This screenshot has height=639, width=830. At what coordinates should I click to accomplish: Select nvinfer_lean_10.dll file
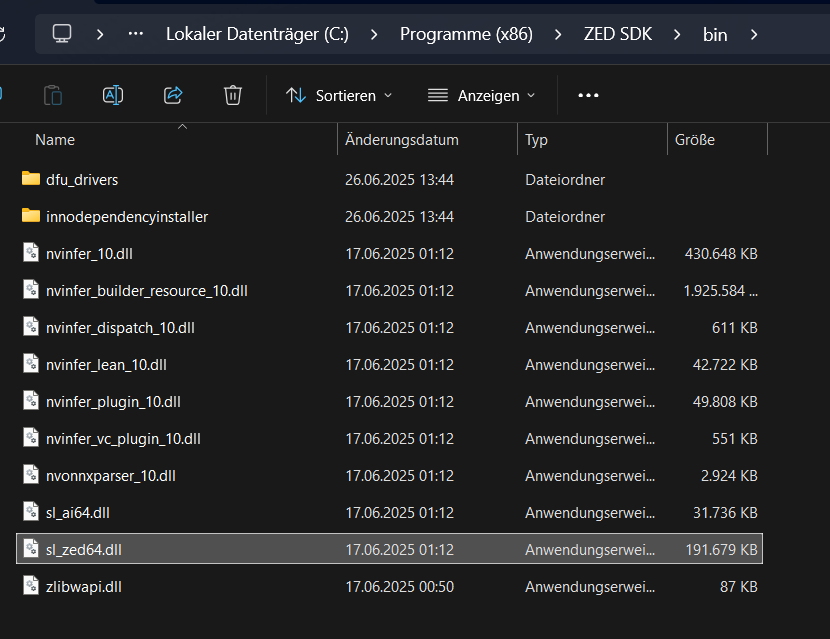tap(389, 365)
